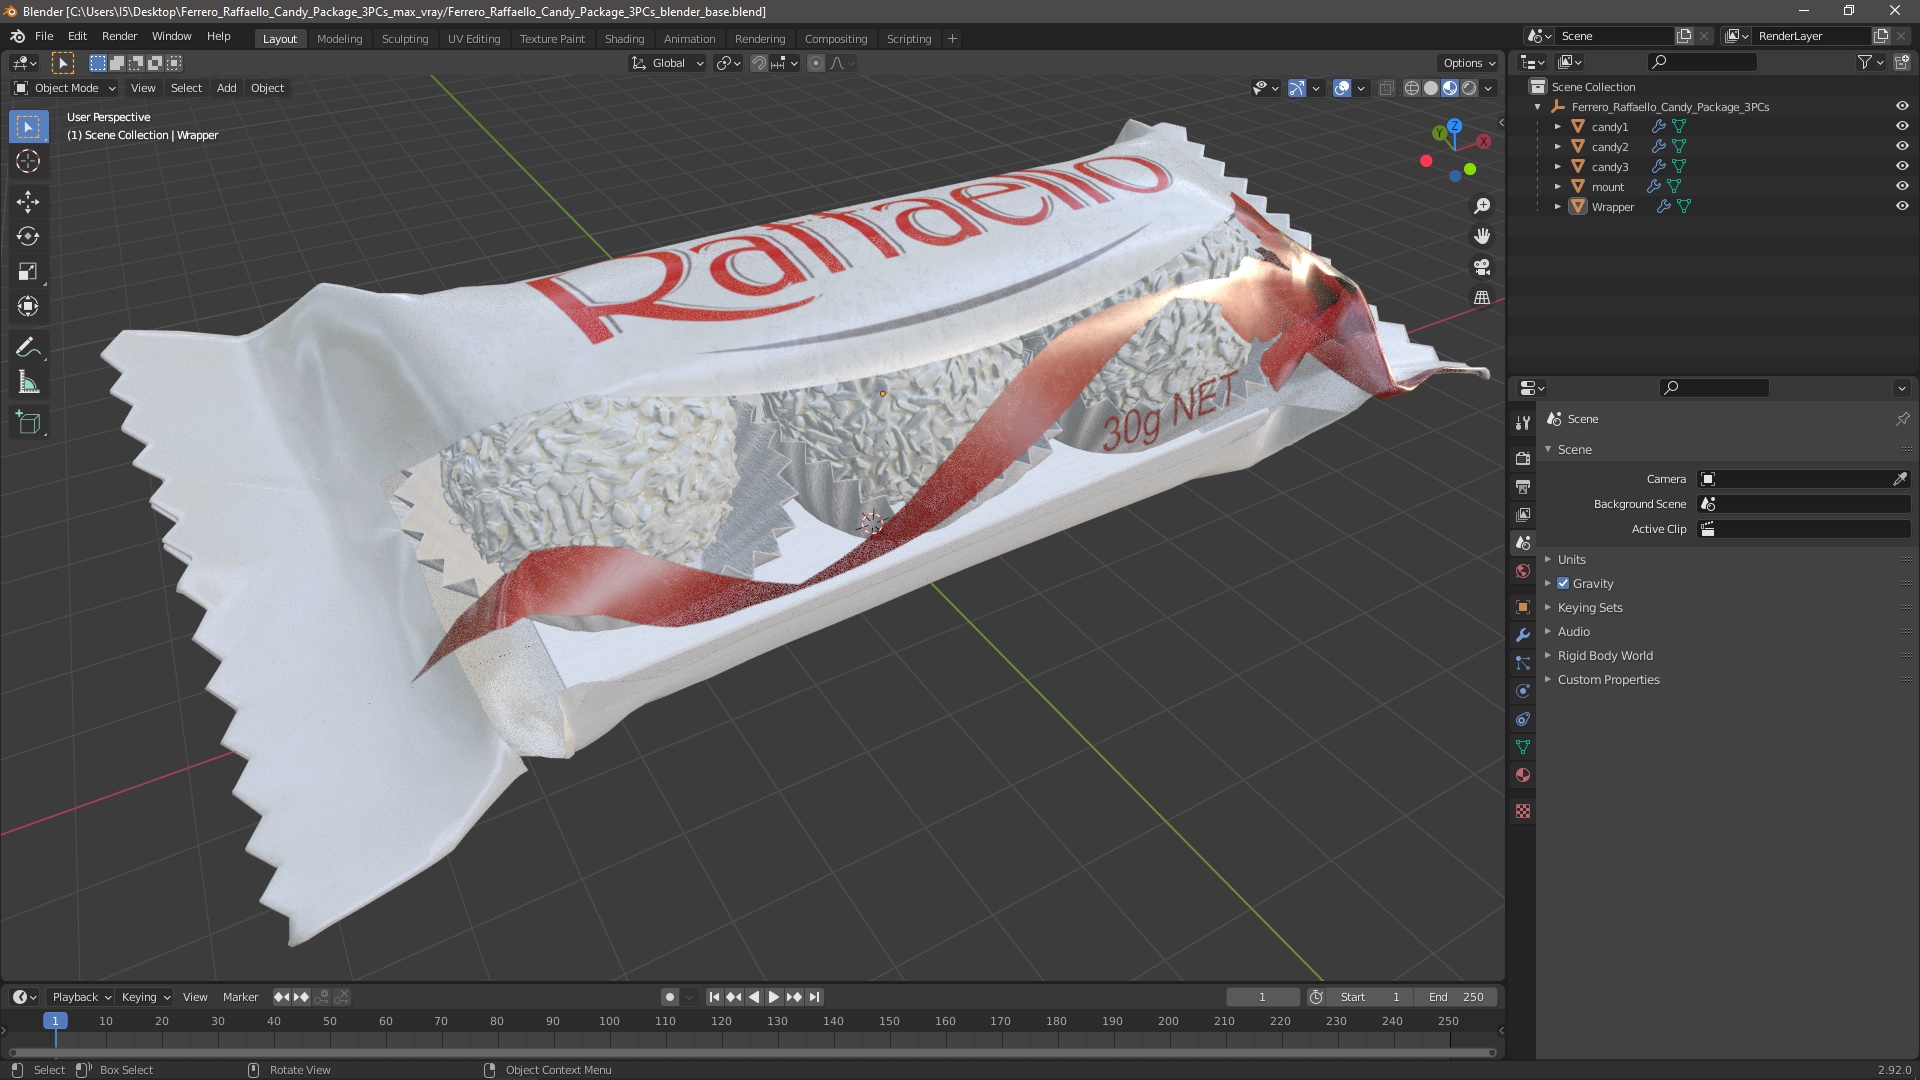Open Texture properties tab

[1523, 811]
